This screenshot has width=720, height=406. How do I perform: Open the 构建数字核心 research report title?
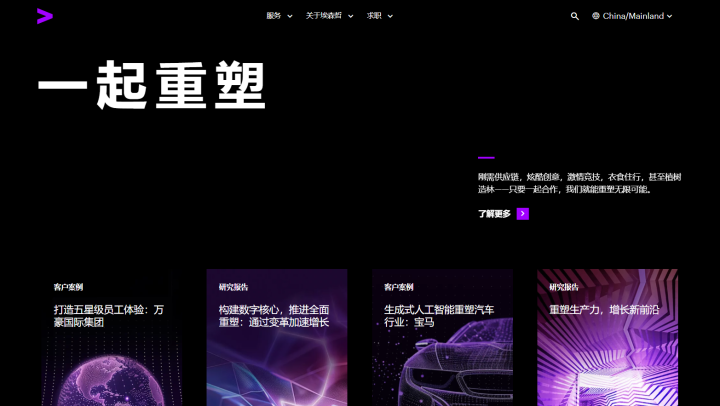(273, 316)
